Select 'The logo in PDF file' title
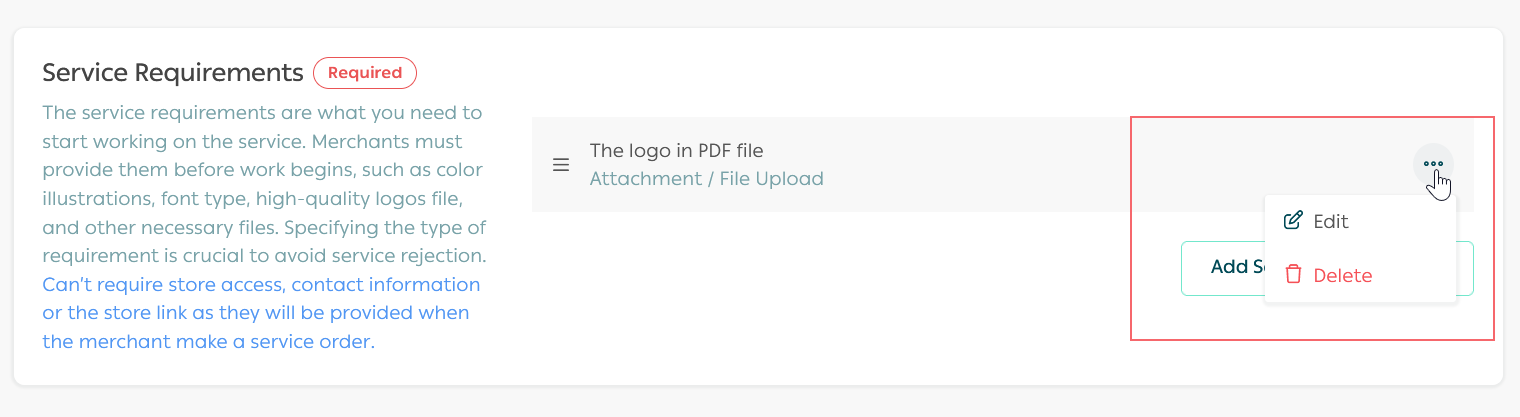 point(676,151)
